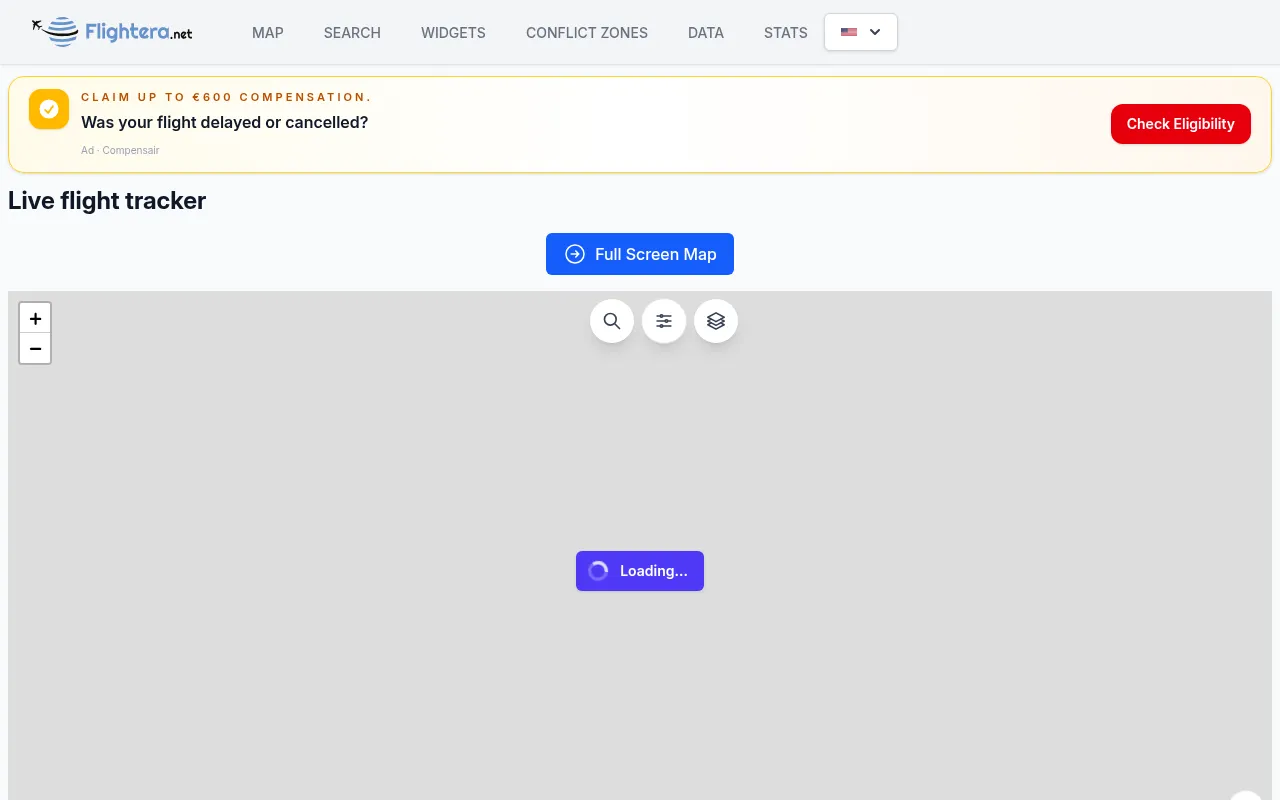
Task: Open the CONFLICT ZONES menu item
Action: (x=587, y=33)
